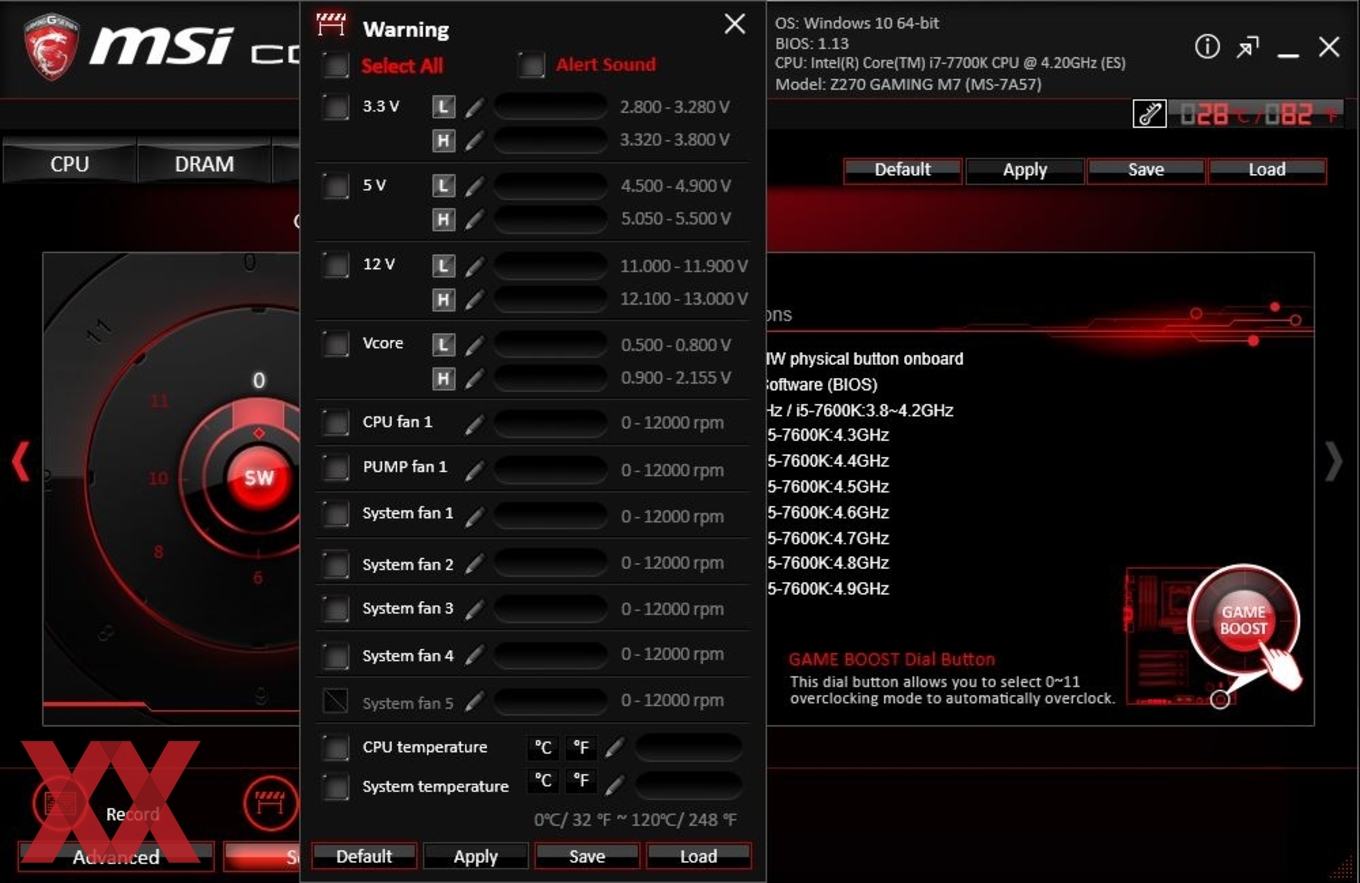Click the warning barrier icon in bottom bar
This screenshot has width=1360, height=883.
tap(270, 802)
